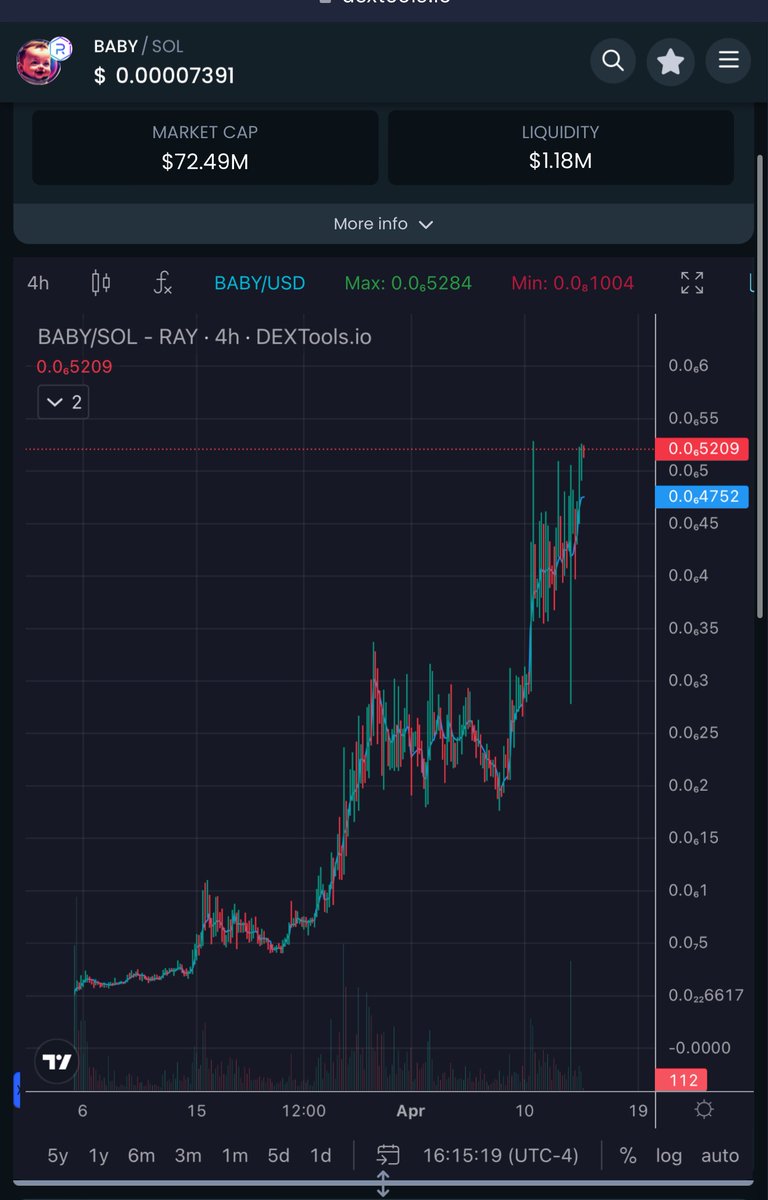Open the 4h interval selector
The image size is (768, 1200).
[38, 283]
